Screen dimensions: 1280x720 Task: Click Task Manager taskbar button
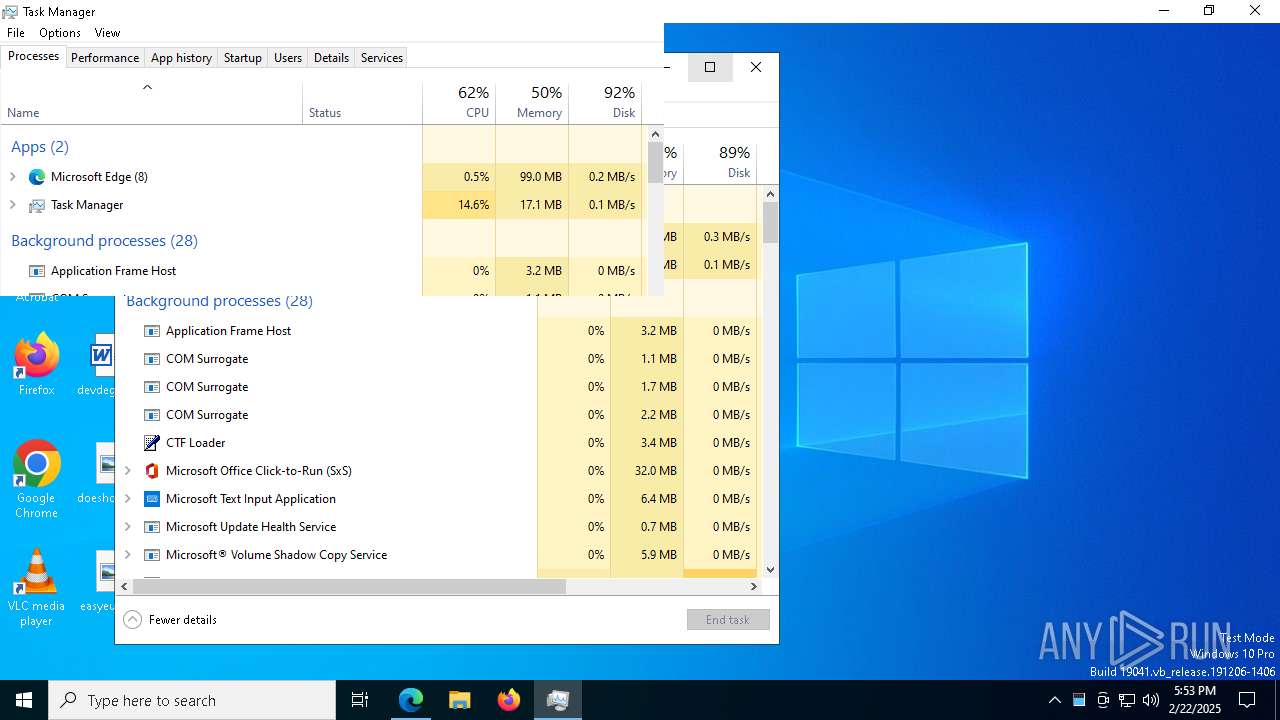(557, 700)
